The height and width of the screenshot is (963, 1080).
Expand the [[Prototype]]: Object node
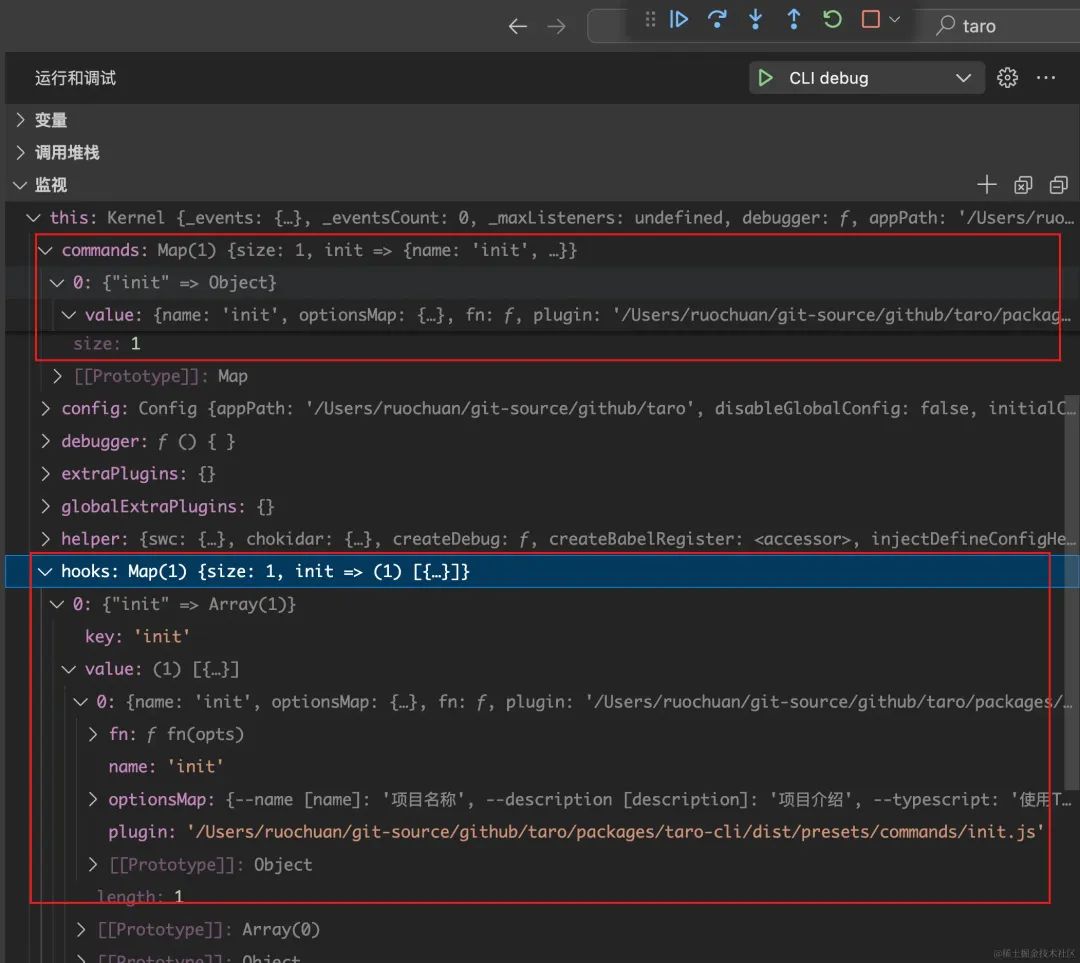[x=93, y=864]
